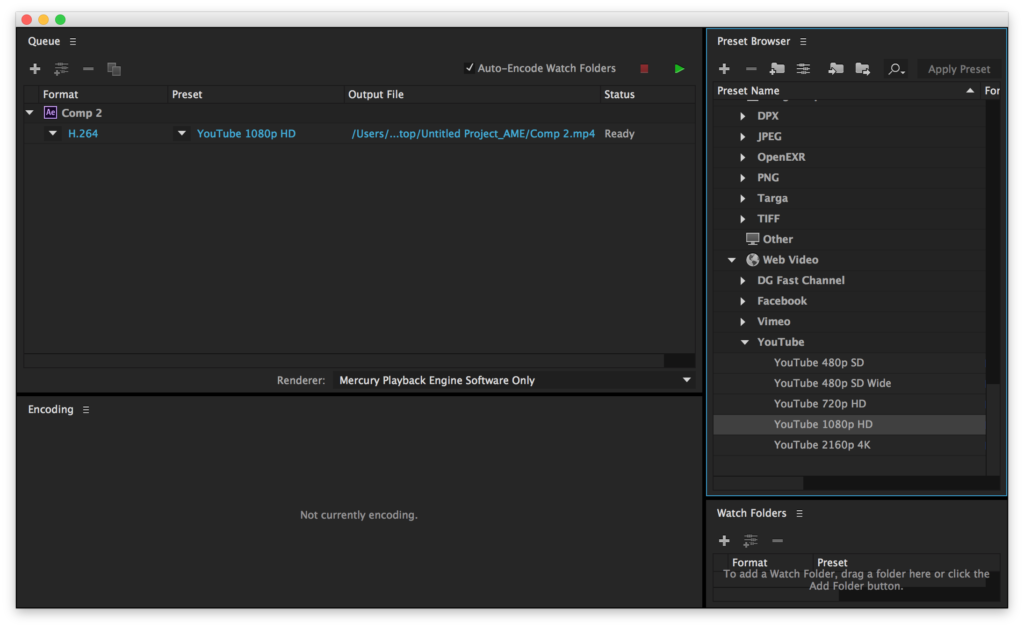Screen dimensions: 1024x628
Task: Create a new preset in Preset Browser
Action: tap(724, 69)
